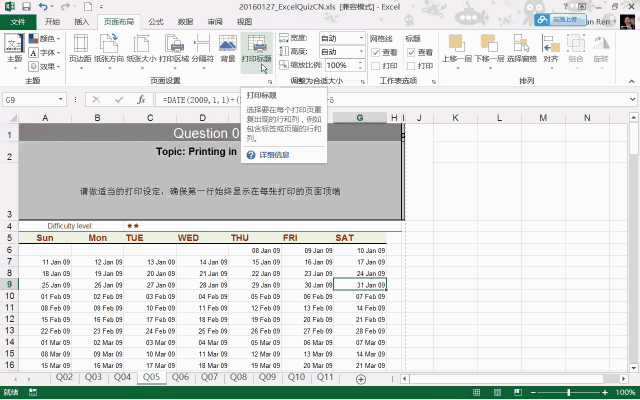The image size is (640, 400).
Task: Uncheck the Gridlines View (查看) checkbox
Action: coord(376,52)
